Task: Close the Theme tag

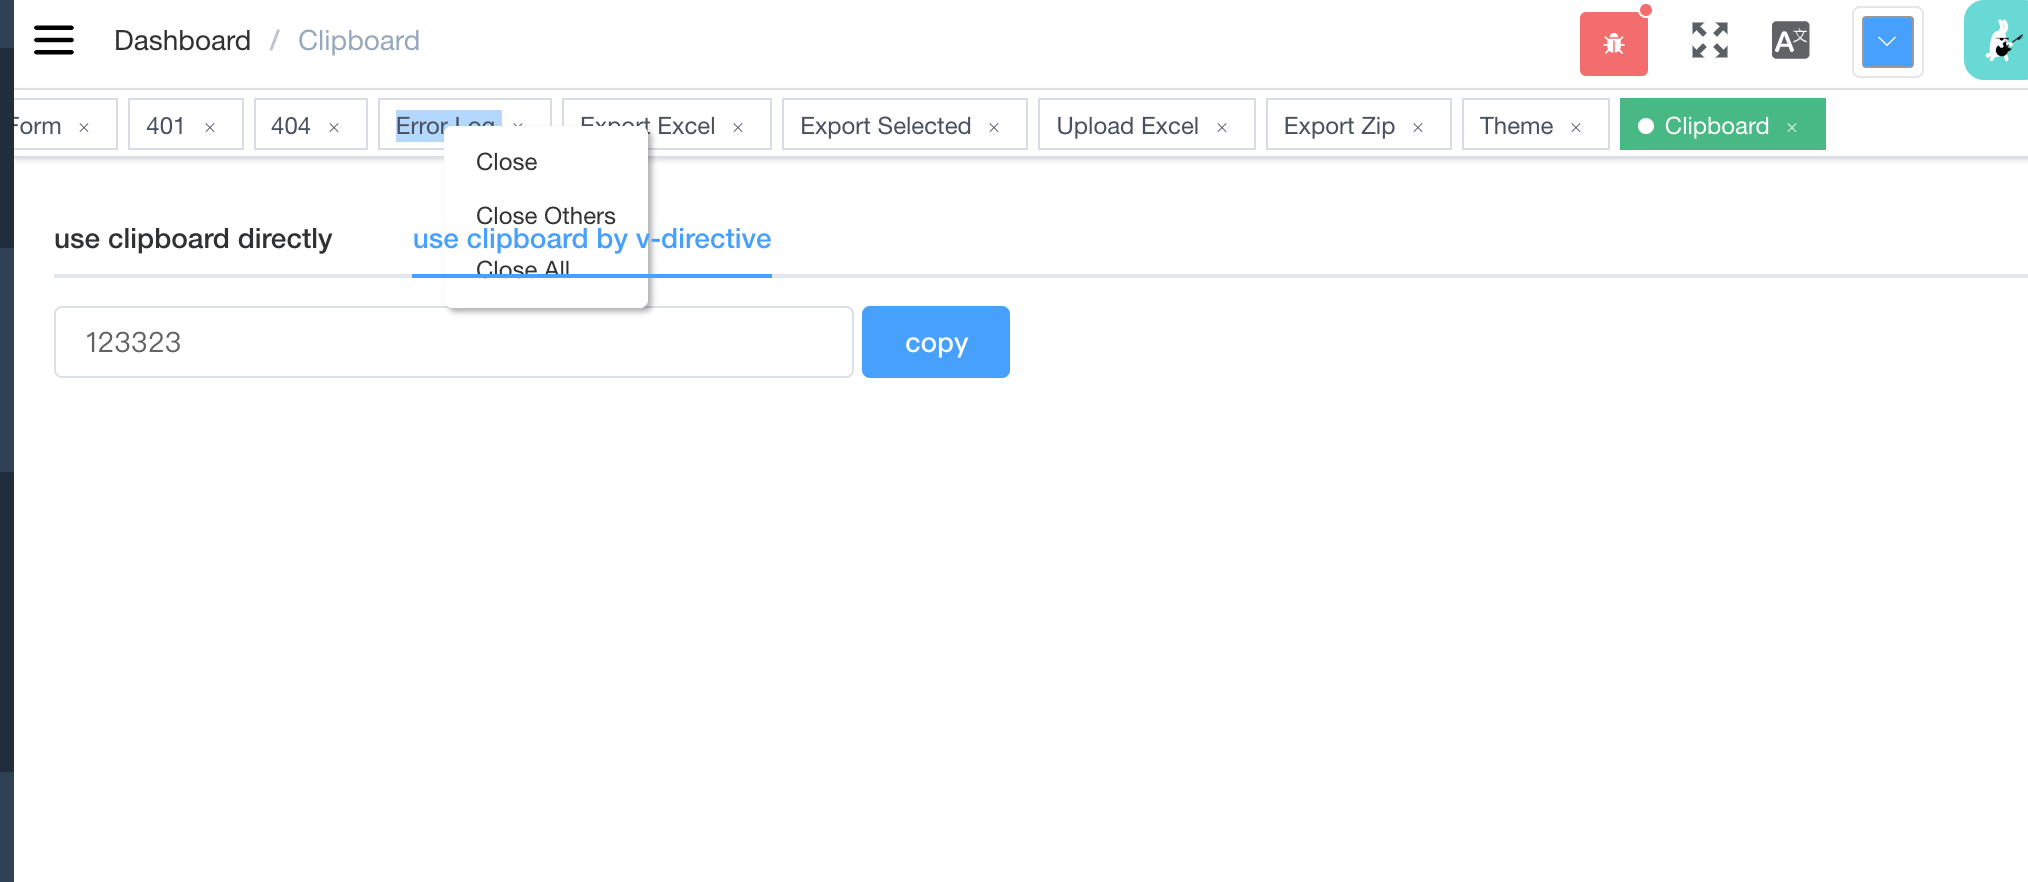Action: click(x=1574, y=127)
